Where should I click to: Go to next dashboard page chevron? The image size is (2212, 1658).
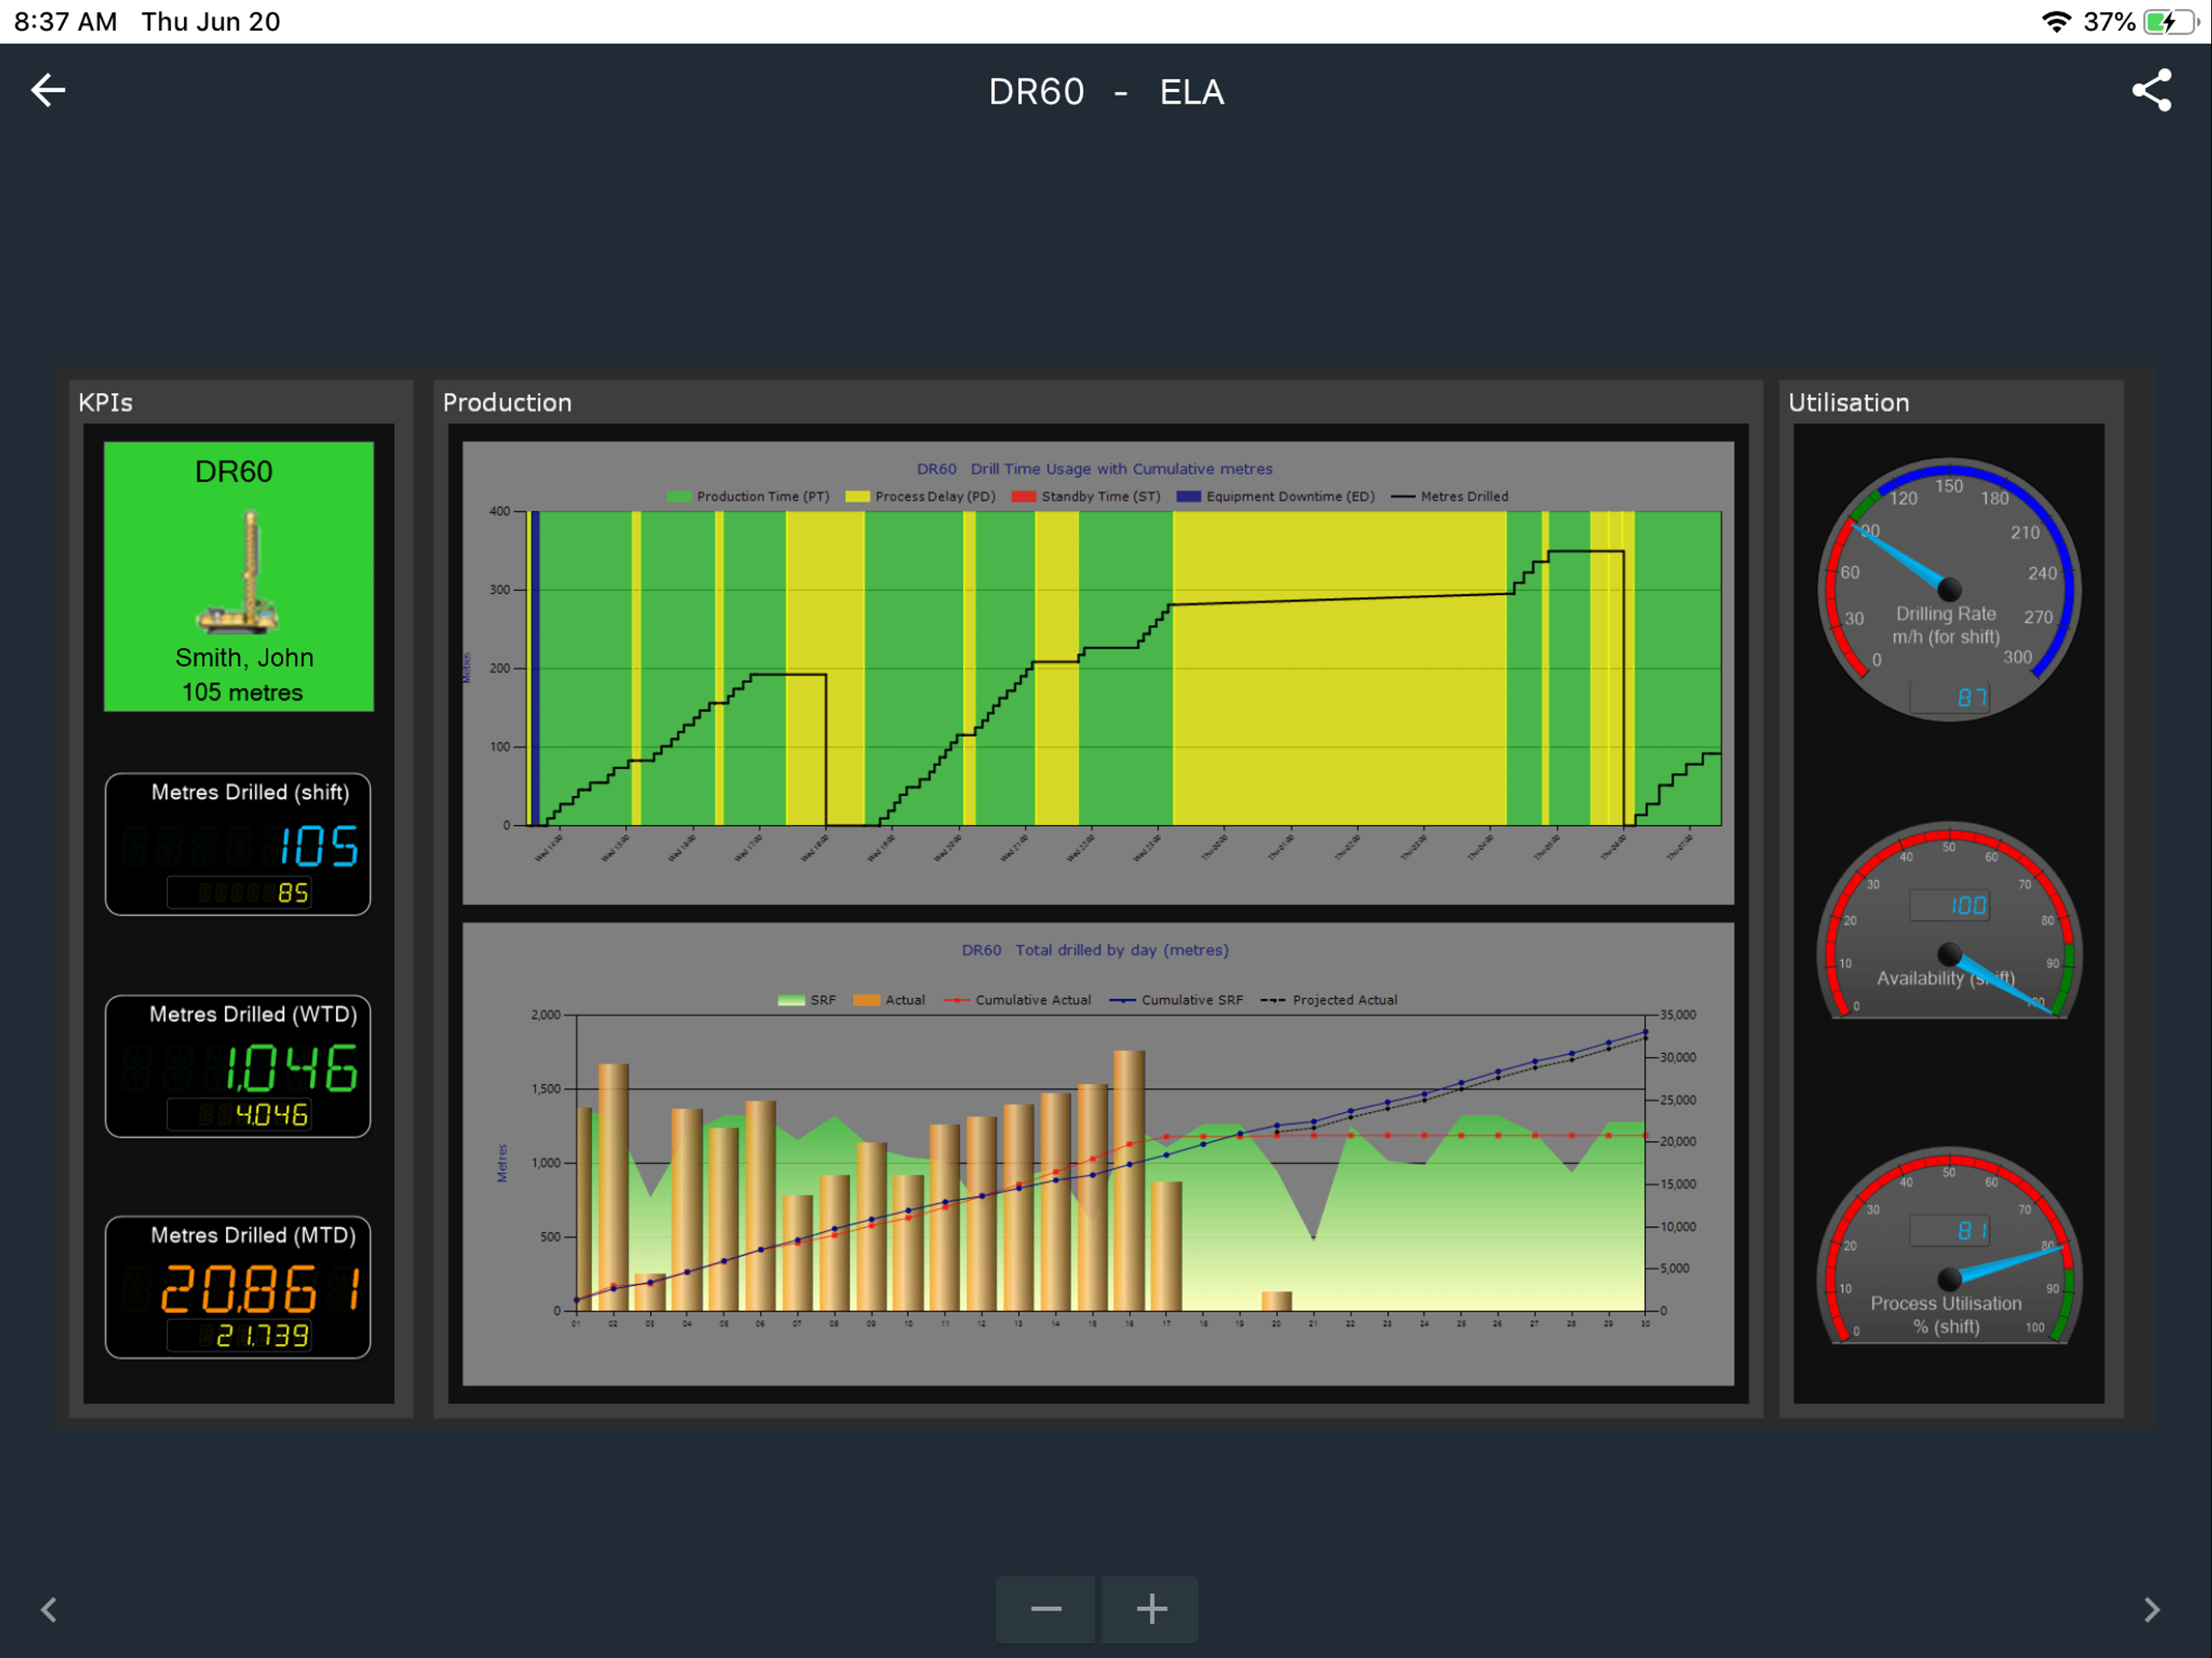pos(2152,1610)
